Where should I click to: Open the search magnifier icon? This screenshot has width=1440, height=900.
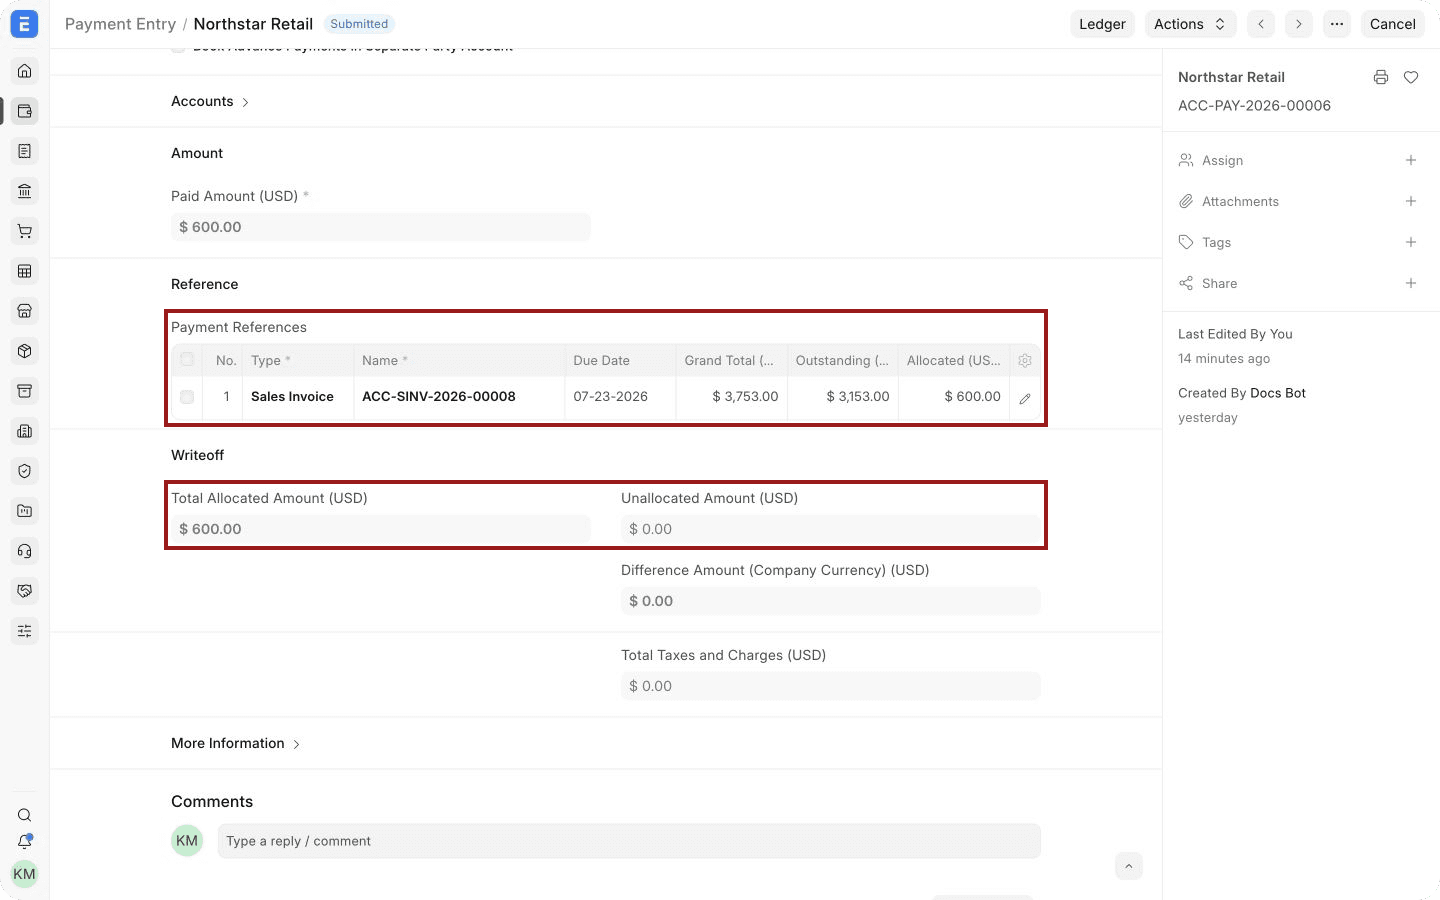(25, 815)
